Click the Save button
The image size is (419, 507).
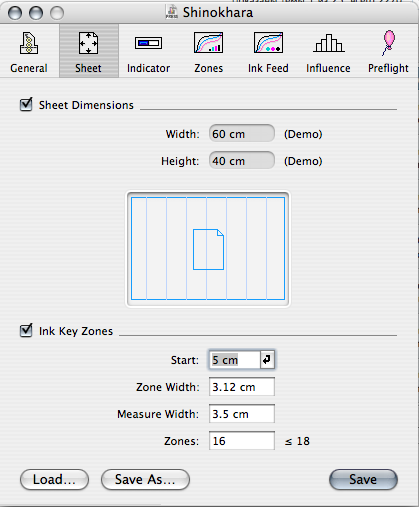point(363,479)
